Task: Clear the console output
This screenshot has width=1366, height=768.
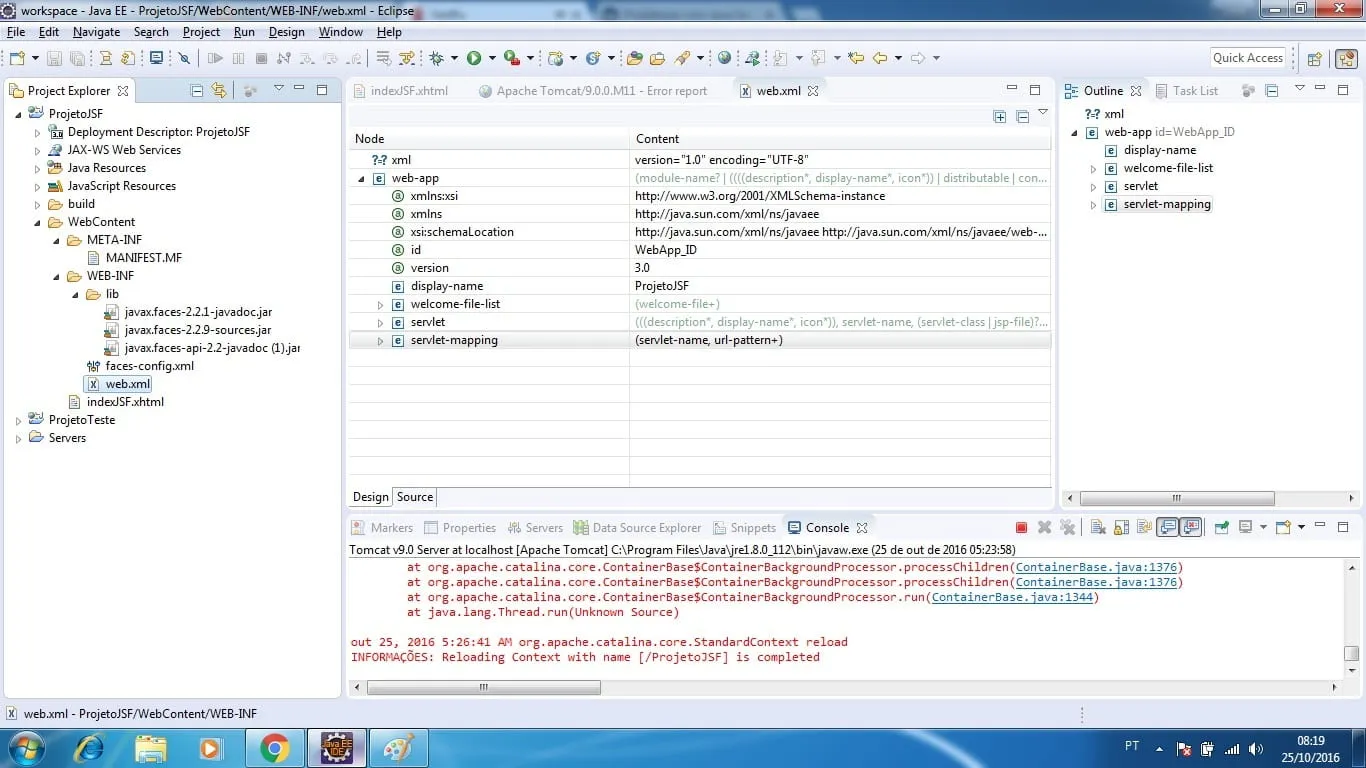Action: point(1097,528)
